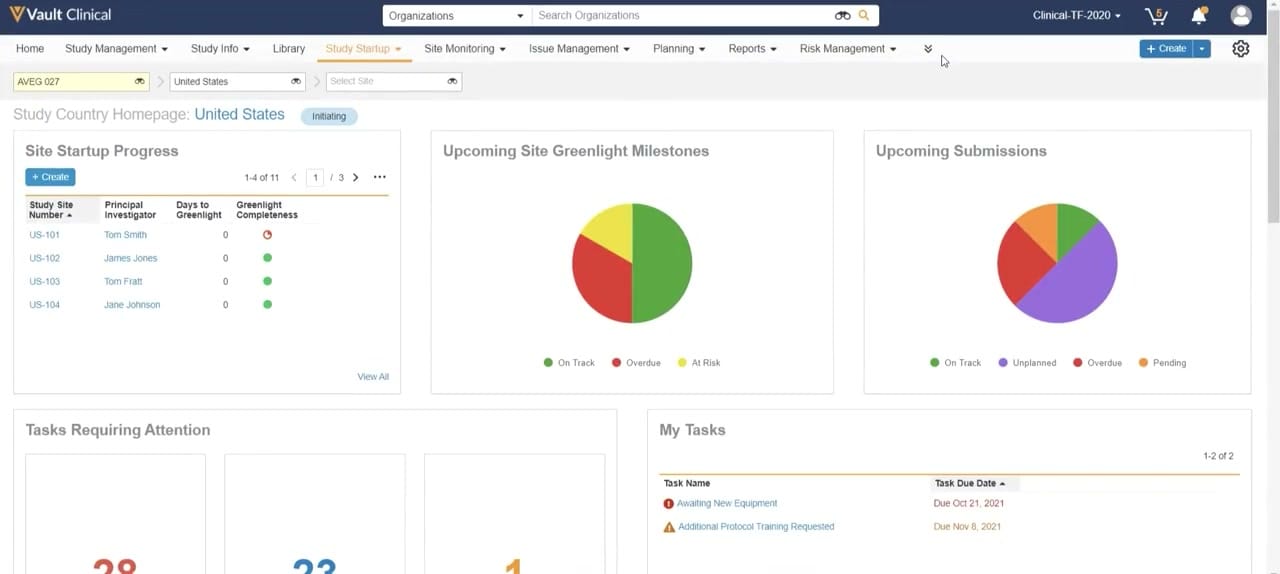This screenshot has width=1280, height=574.
Task: Toggle At Risk legend item
Action: (698, 363)
